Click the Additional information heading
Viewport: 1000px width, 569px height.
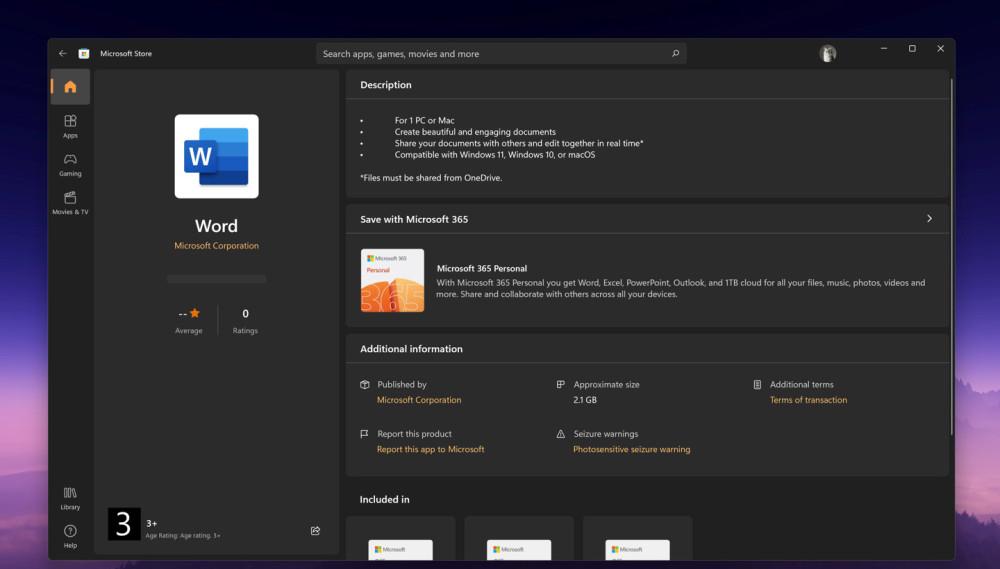(x=411, y=349)
